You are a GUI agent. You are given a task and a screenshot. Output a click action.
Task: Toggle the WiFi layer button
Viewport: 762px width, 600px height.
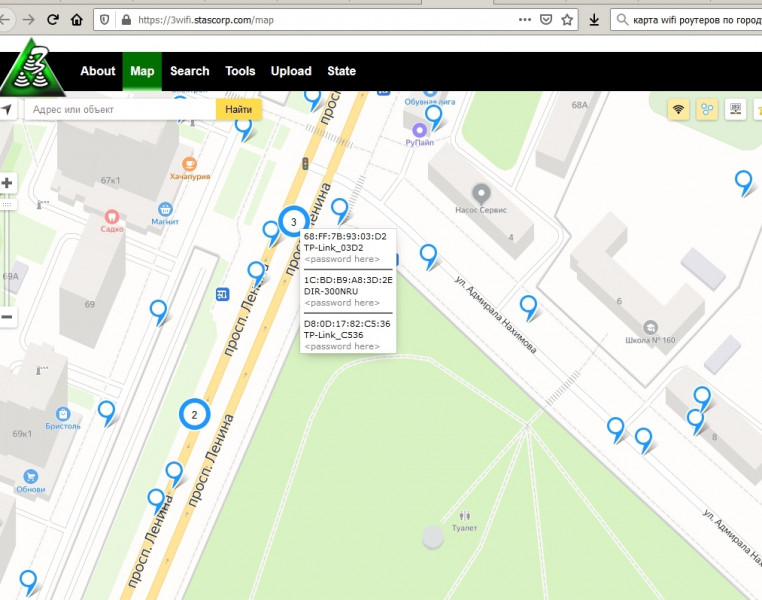click(679, 109)
